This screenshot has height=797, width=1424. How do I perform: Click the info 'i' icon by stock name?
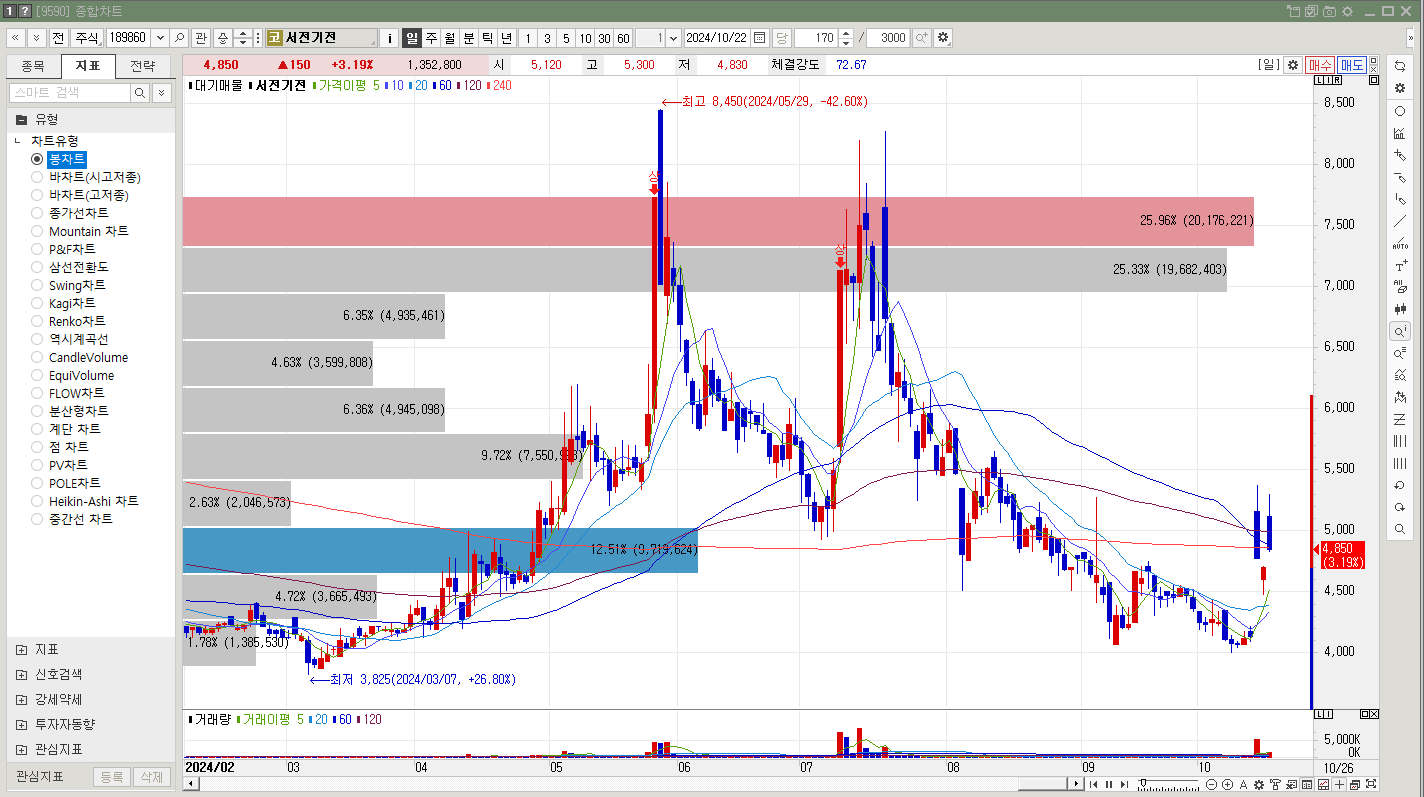pos(389,38)
